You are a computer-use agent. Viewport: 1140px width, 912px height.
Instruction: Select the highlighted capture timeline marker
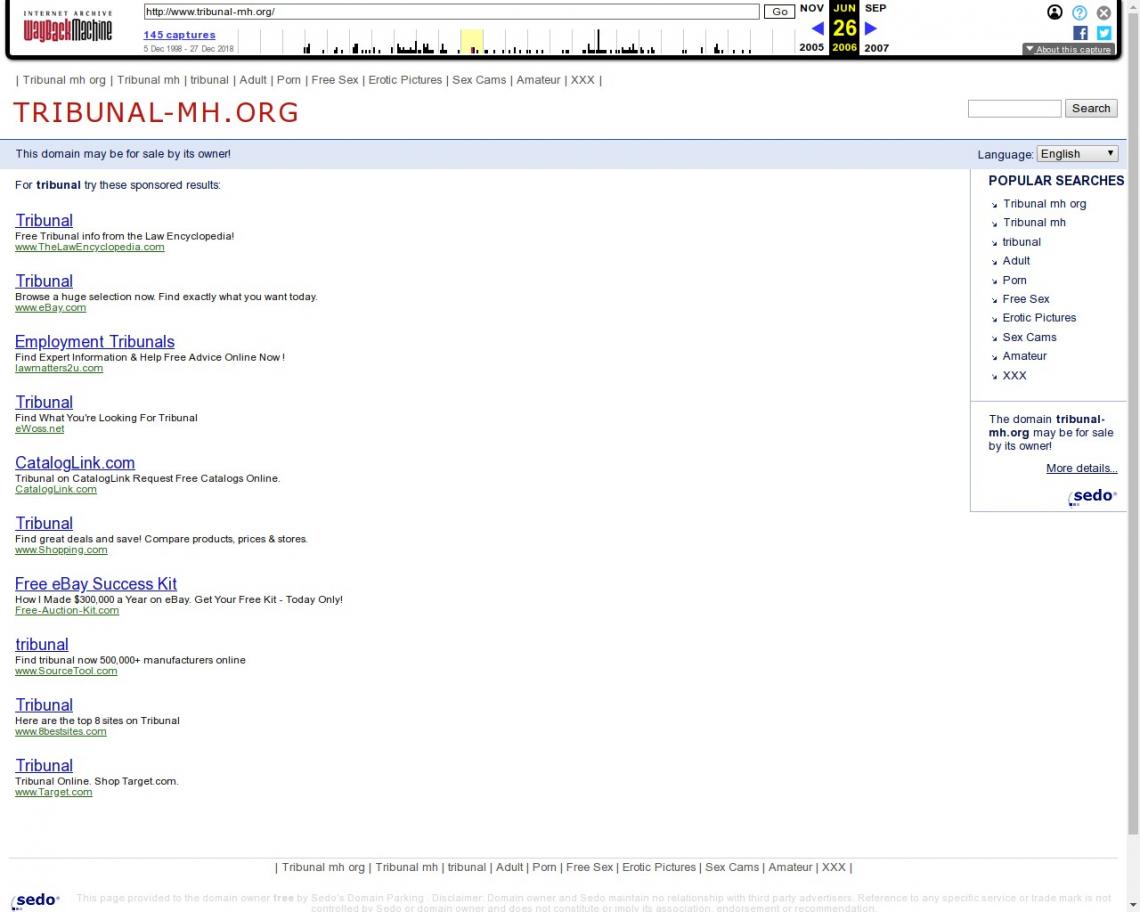click(471, 42)
